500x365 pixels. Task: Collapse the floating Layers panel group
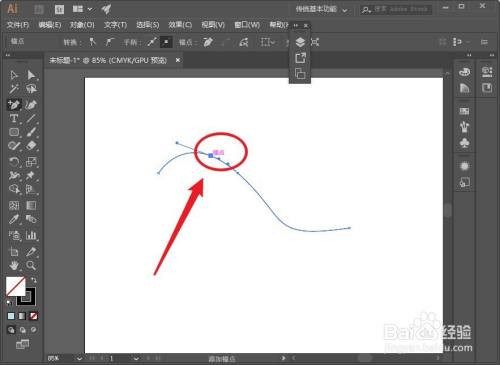coord(296,25)
